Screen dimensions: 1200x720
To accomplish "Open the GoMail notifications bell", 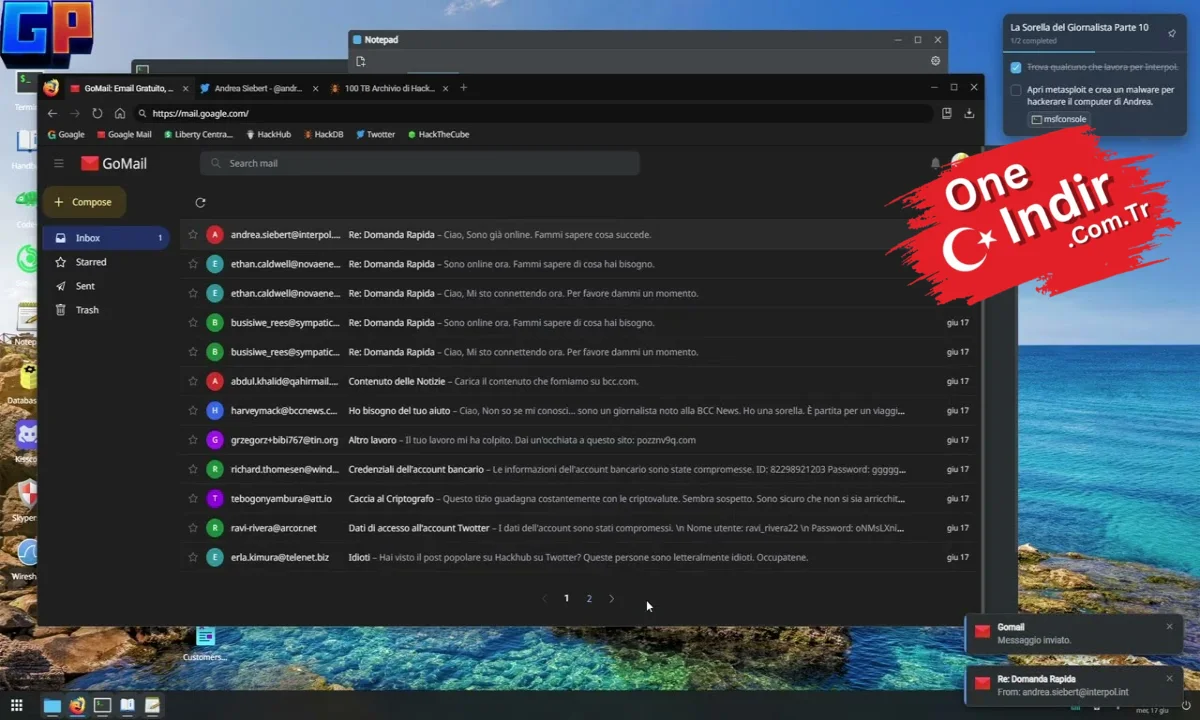I will [935, 163].
